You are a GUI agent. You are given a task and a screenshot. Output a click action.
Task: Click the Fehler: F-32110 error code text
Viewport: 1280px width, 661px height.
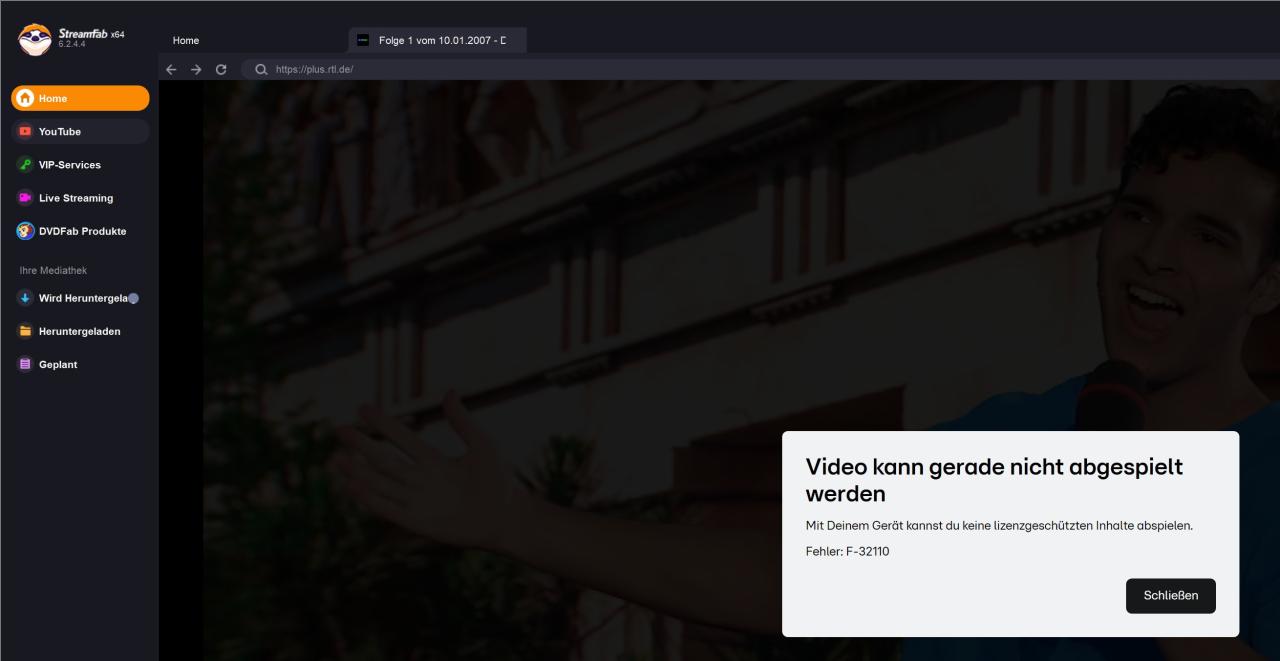[x=847, y=551]
